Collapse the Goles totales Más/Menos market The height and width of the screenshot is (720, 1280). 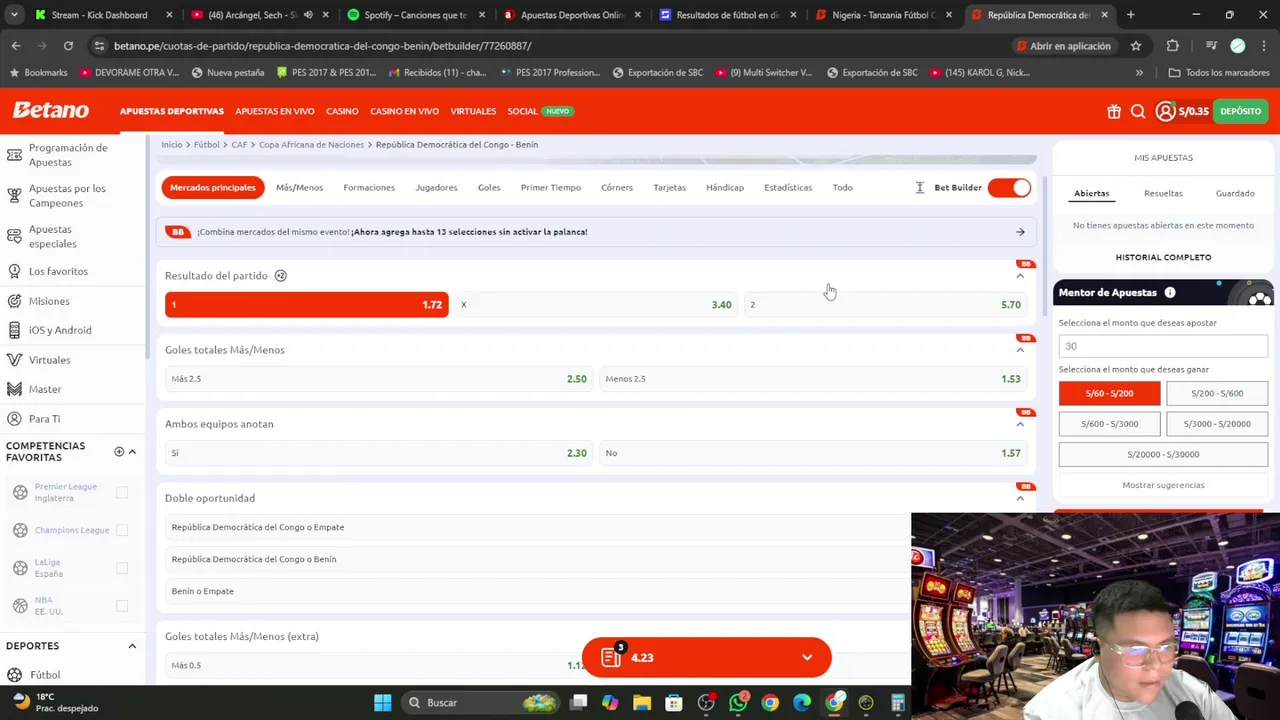point(1020,350)
